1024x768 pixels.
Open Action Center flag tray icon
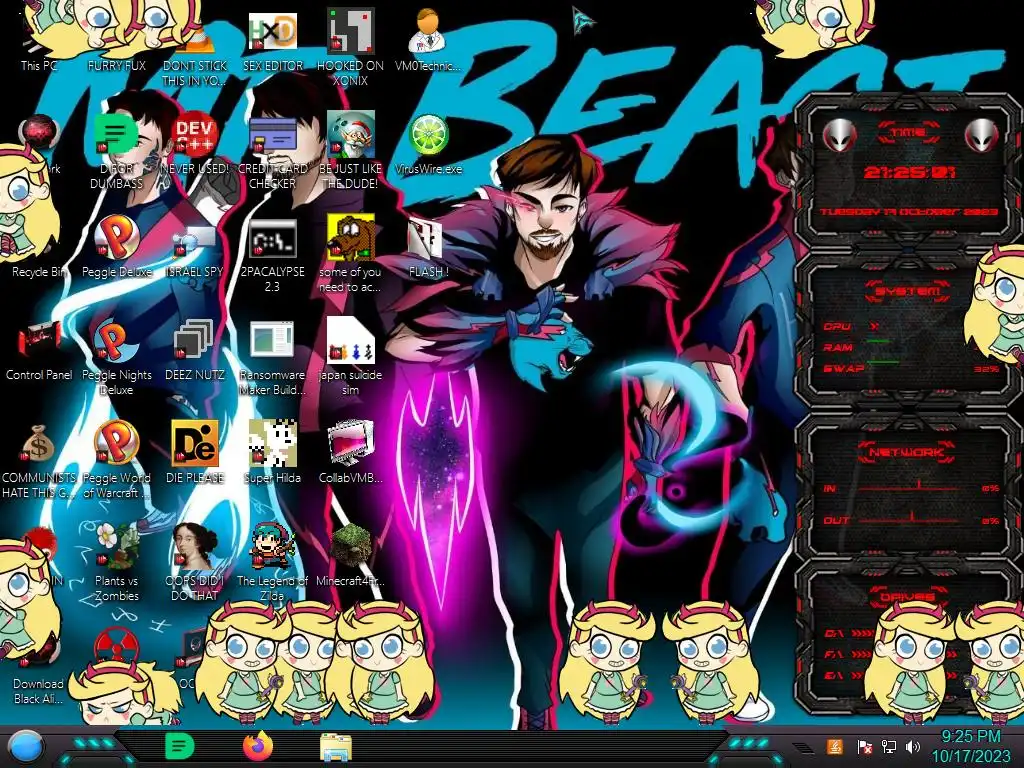(x=865, y=746)
